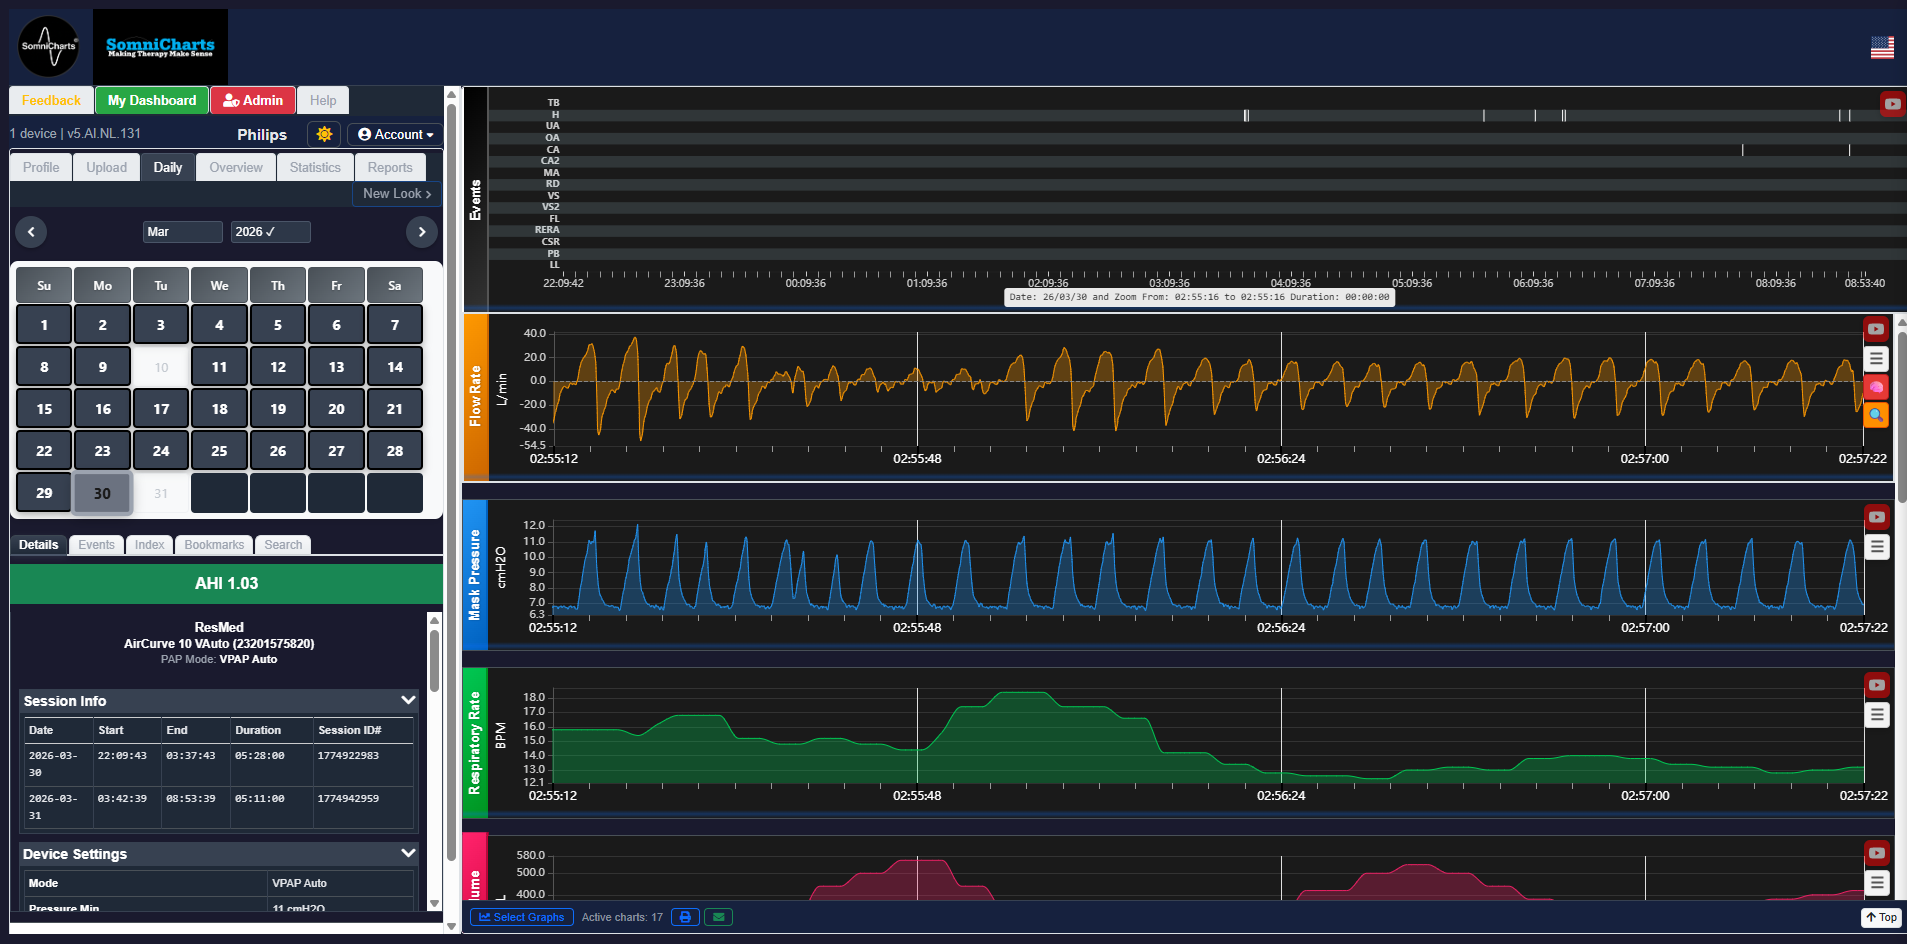Viewport: 1907px width, 944px height.
Task: Collapse the Session Info section
Action: (408, 700)
